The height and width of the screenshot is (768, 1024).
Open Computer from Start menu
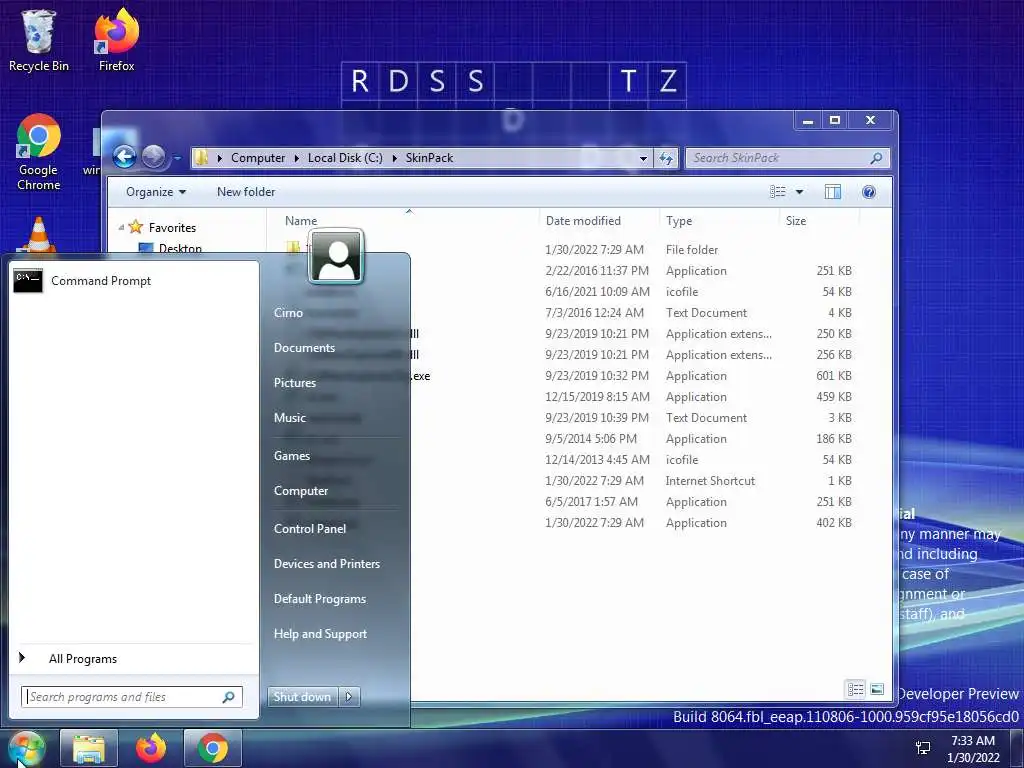(300, 491)
